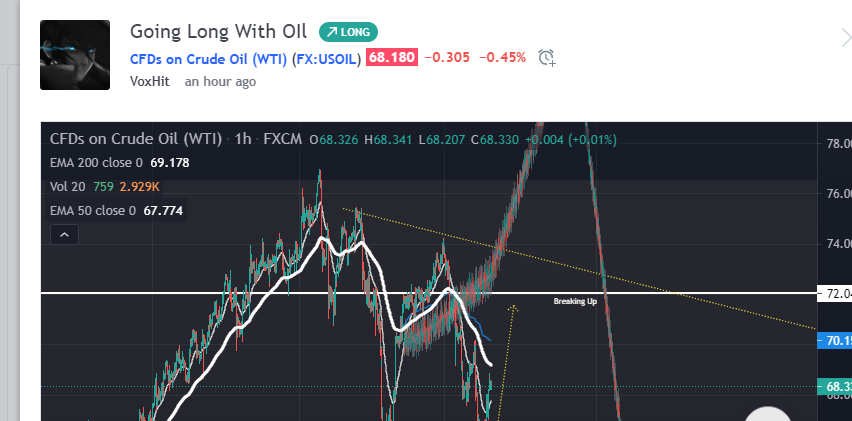Click the 72.04 white price label
Screen dimensions: 852x421
835,294
